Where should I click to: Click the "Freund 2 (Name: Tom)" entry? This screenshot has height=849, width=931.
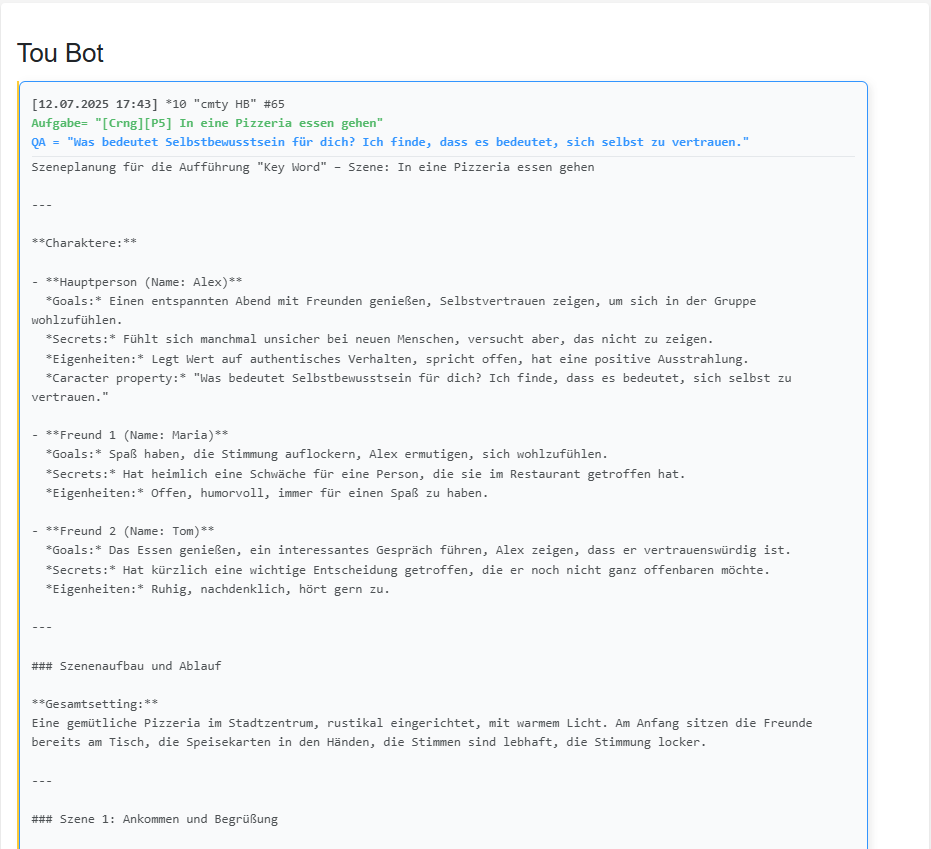point(129,531)
